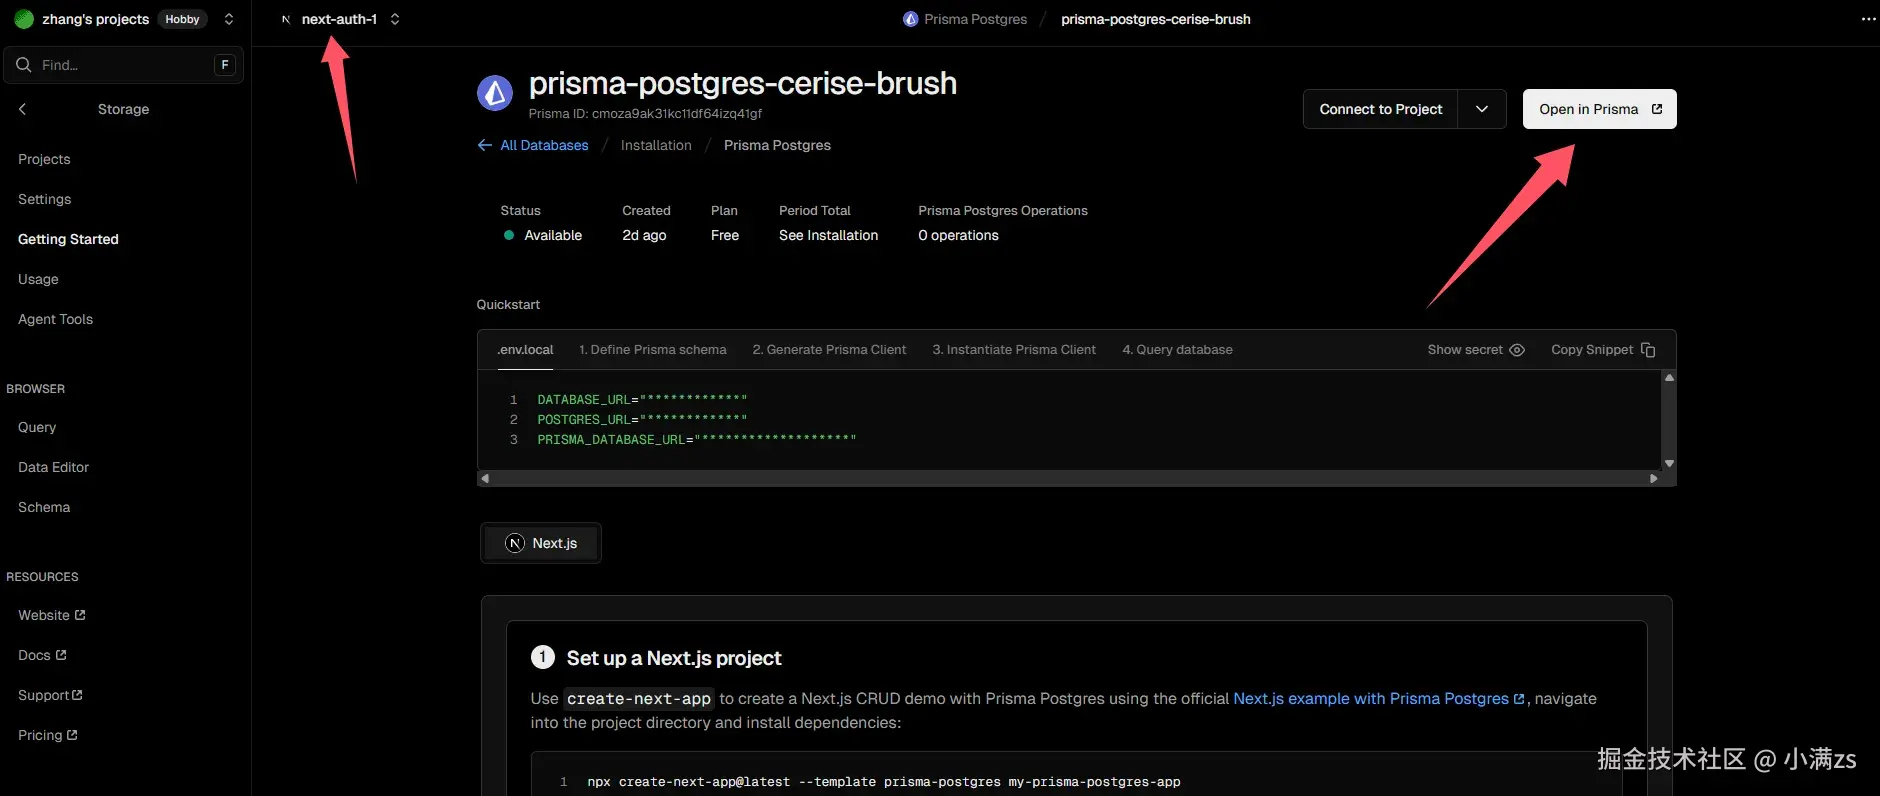
Task: Click the DATABASE_URL line in the code
Action: [x=642, y=399]
